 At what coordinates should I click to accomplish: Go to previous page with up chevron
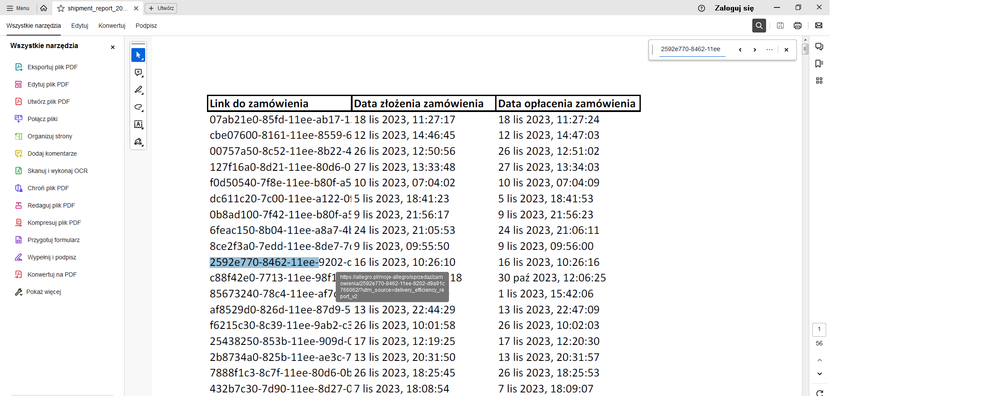pyautogui.click(x=819, y=360)
